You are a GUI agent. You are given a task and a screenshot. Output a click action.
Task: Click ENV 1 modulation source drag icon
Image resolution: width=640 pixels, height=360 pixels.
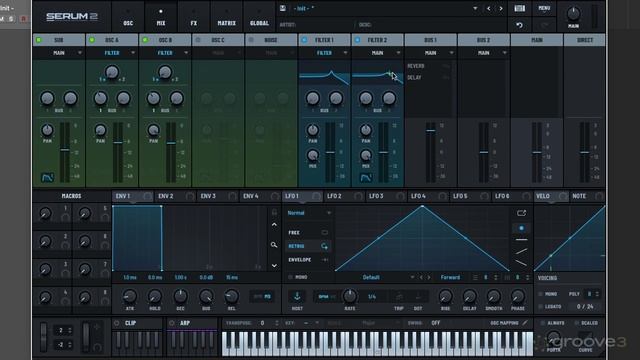(147, 196)
